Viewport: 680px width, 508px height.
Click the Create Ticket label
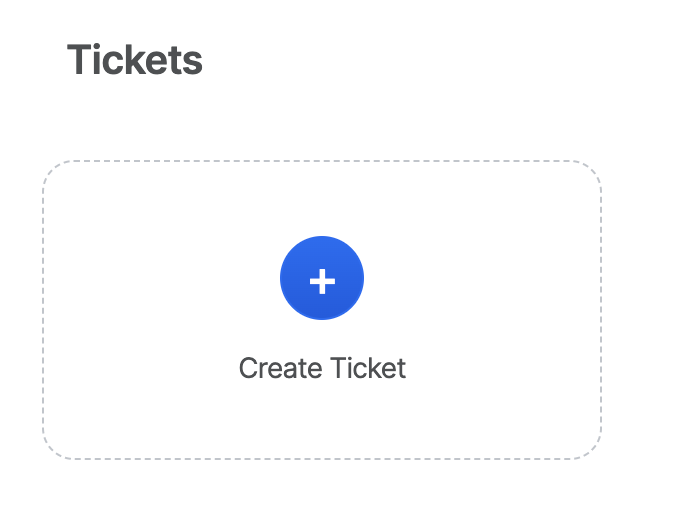pos(322,368)
